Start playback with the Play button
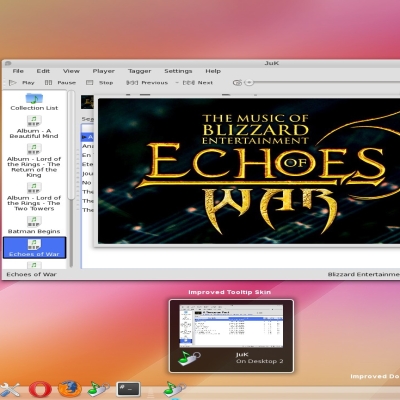The width and height of the screenshot is (400, 400). [22, 83]
